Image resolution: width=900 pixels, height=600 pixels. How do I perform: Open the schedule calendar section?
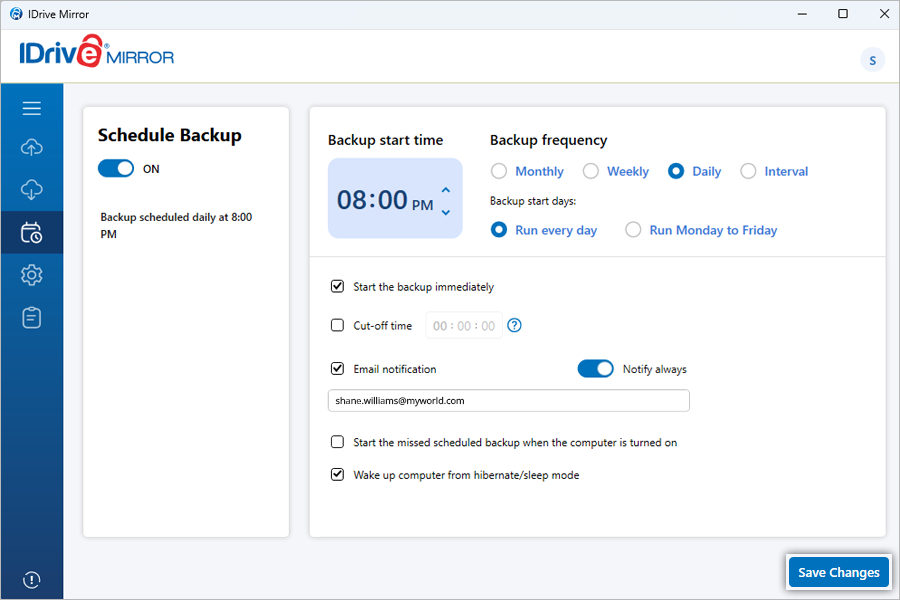click(x=31, y=233)
